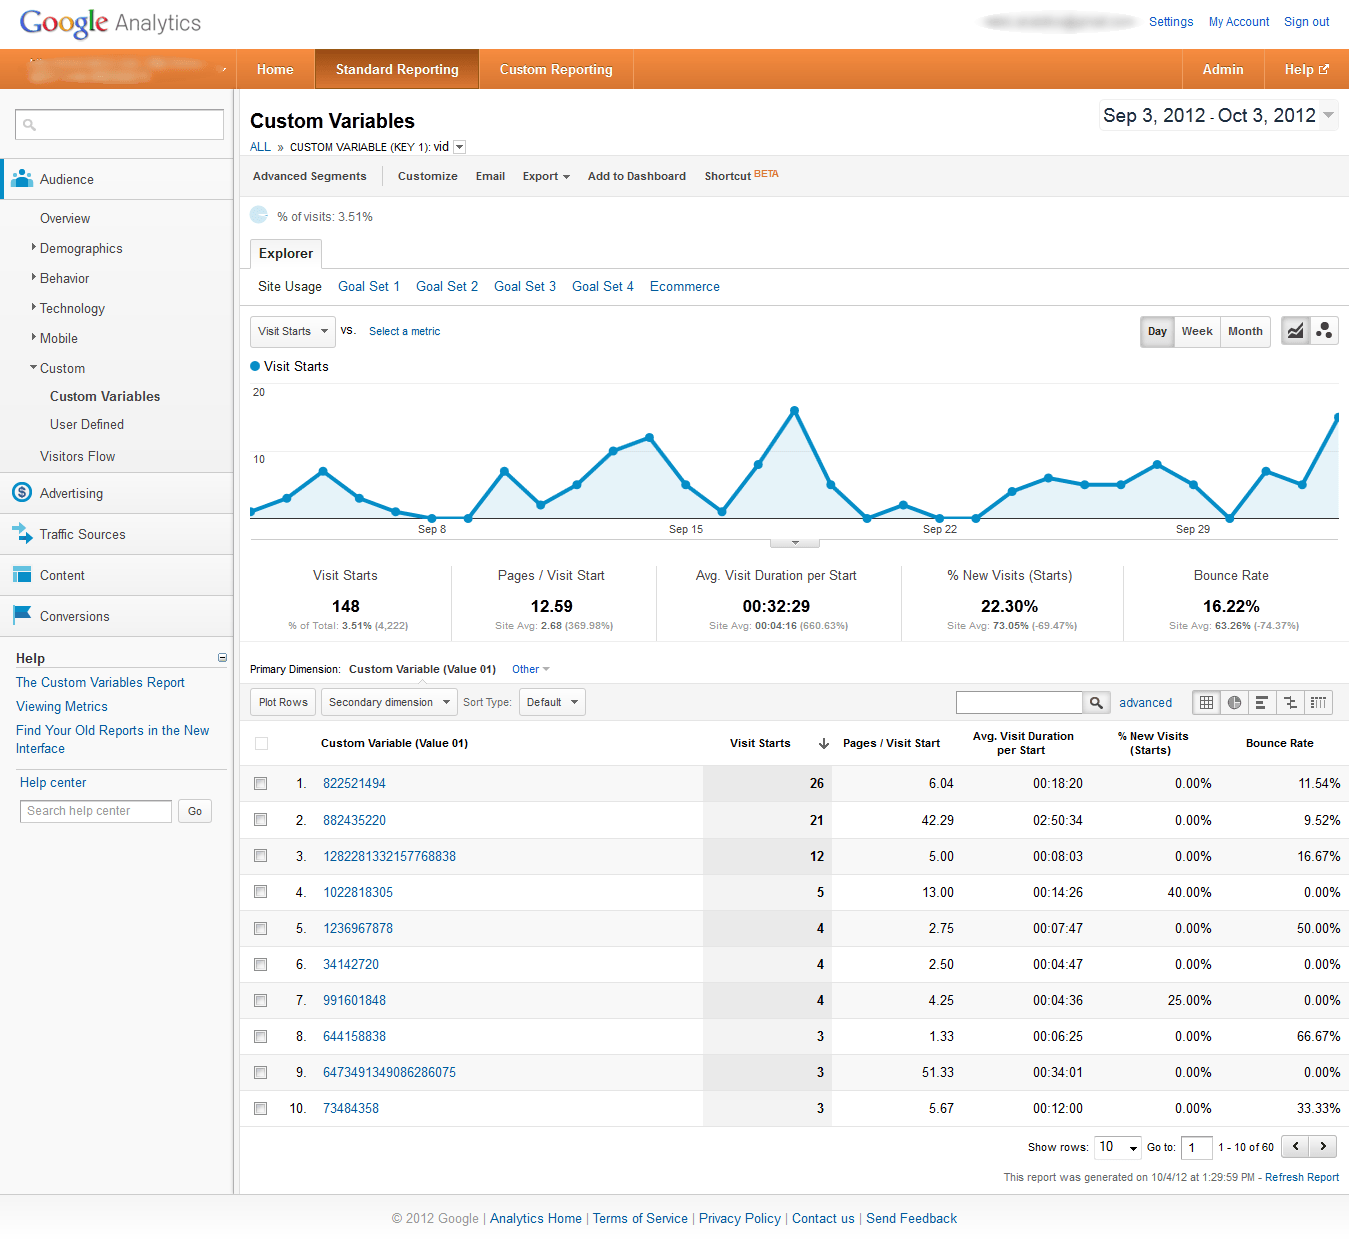Open the Admin tab

pos(1223,69)
